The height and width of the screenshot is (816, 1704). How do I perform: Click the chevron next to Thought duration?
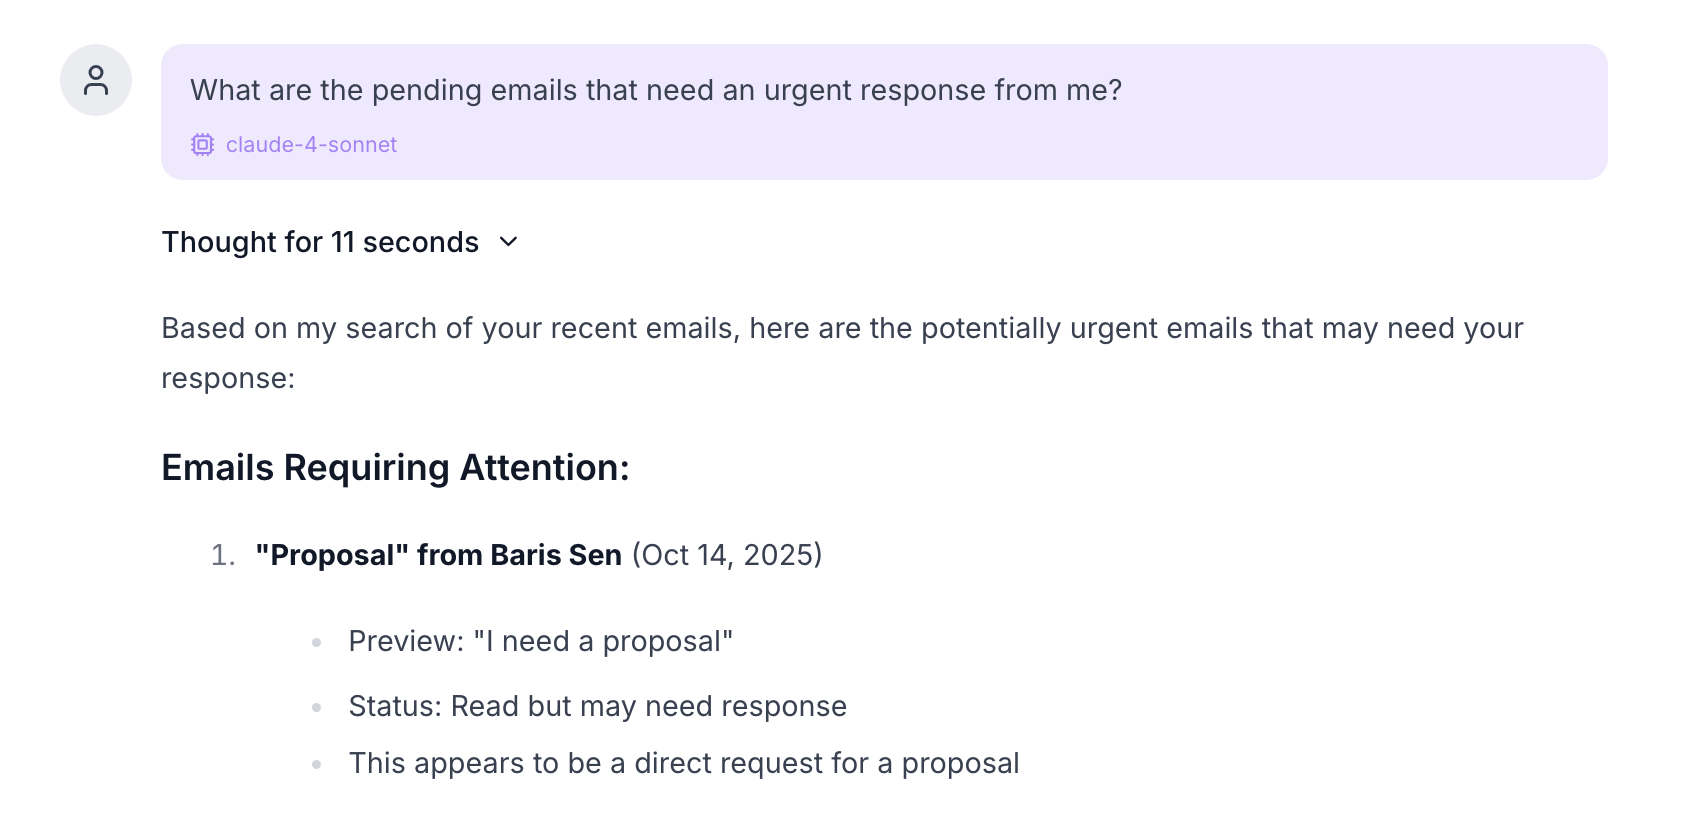508,242
